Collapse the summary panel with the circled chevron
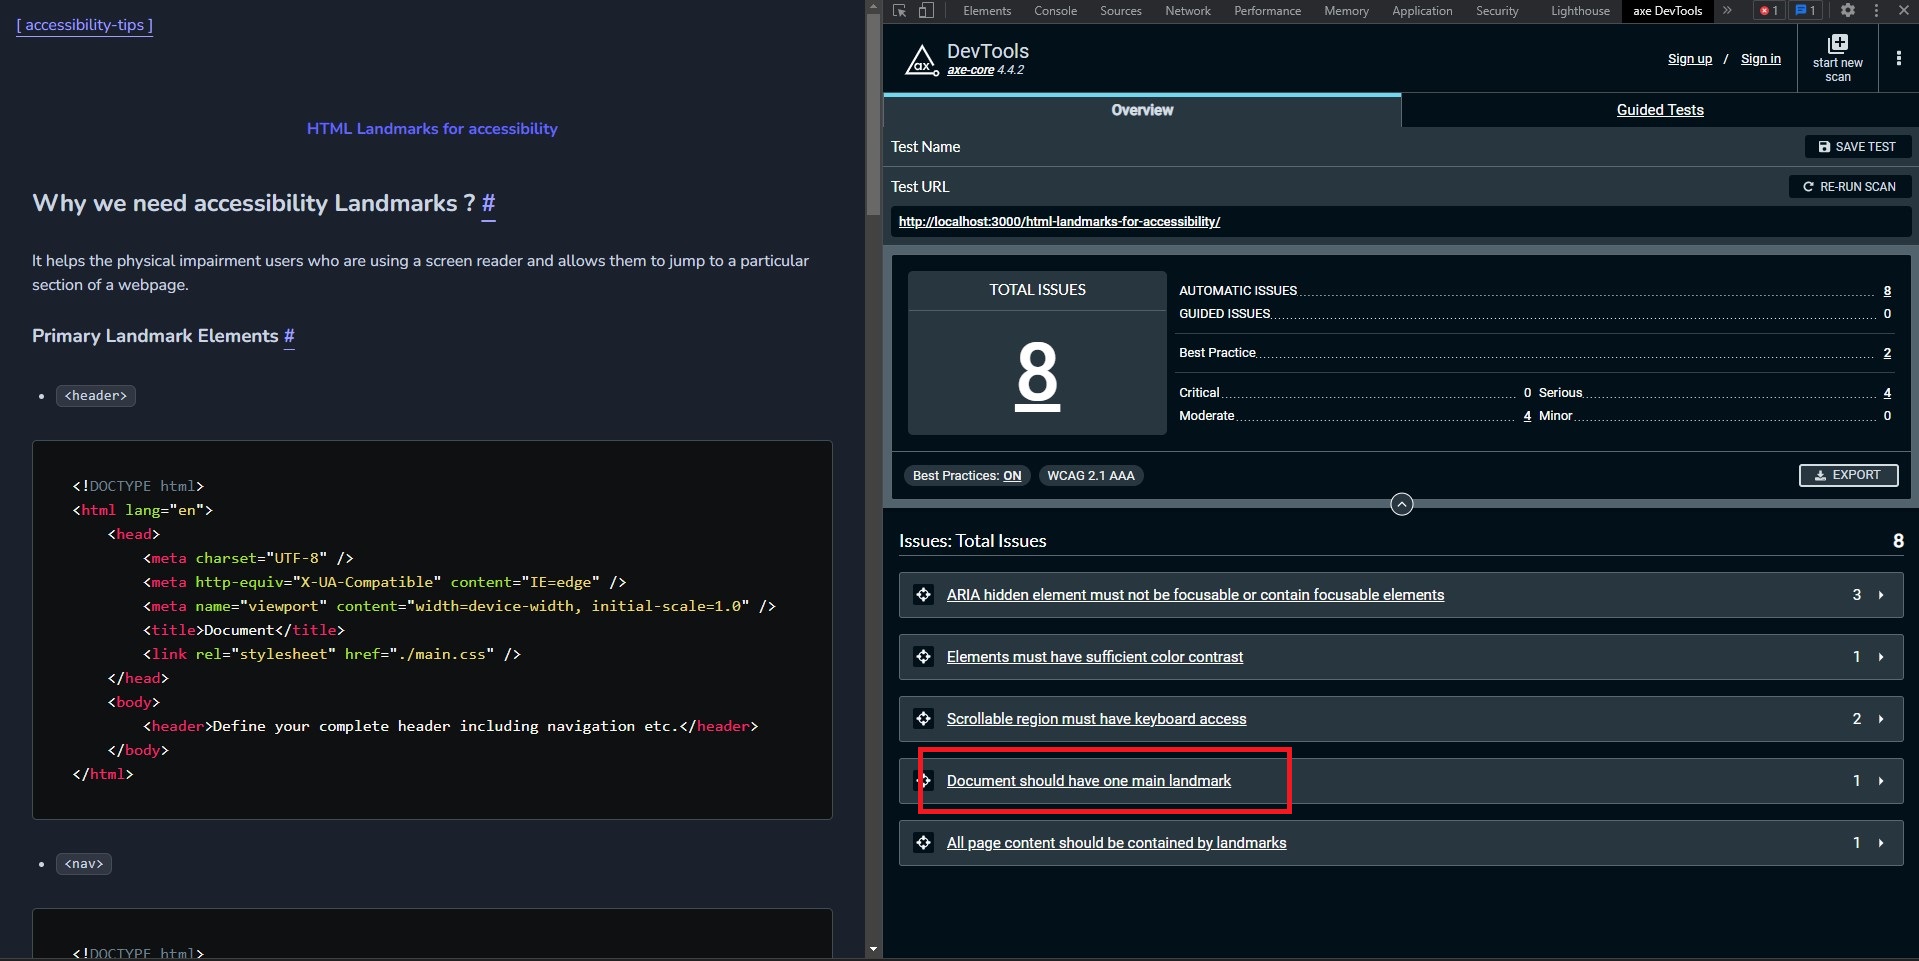Image resolution: width=1919 pixels, height=961 pixels. (x=1401, y=505)
